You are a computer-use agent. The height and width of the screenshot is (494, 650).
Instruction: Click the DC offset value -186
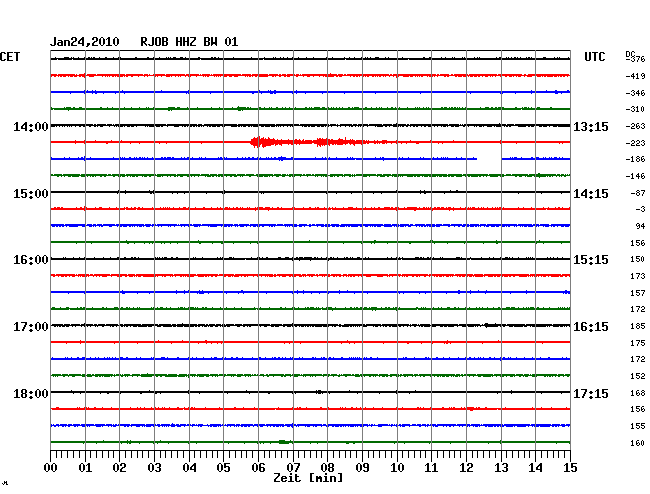(635, 160)
